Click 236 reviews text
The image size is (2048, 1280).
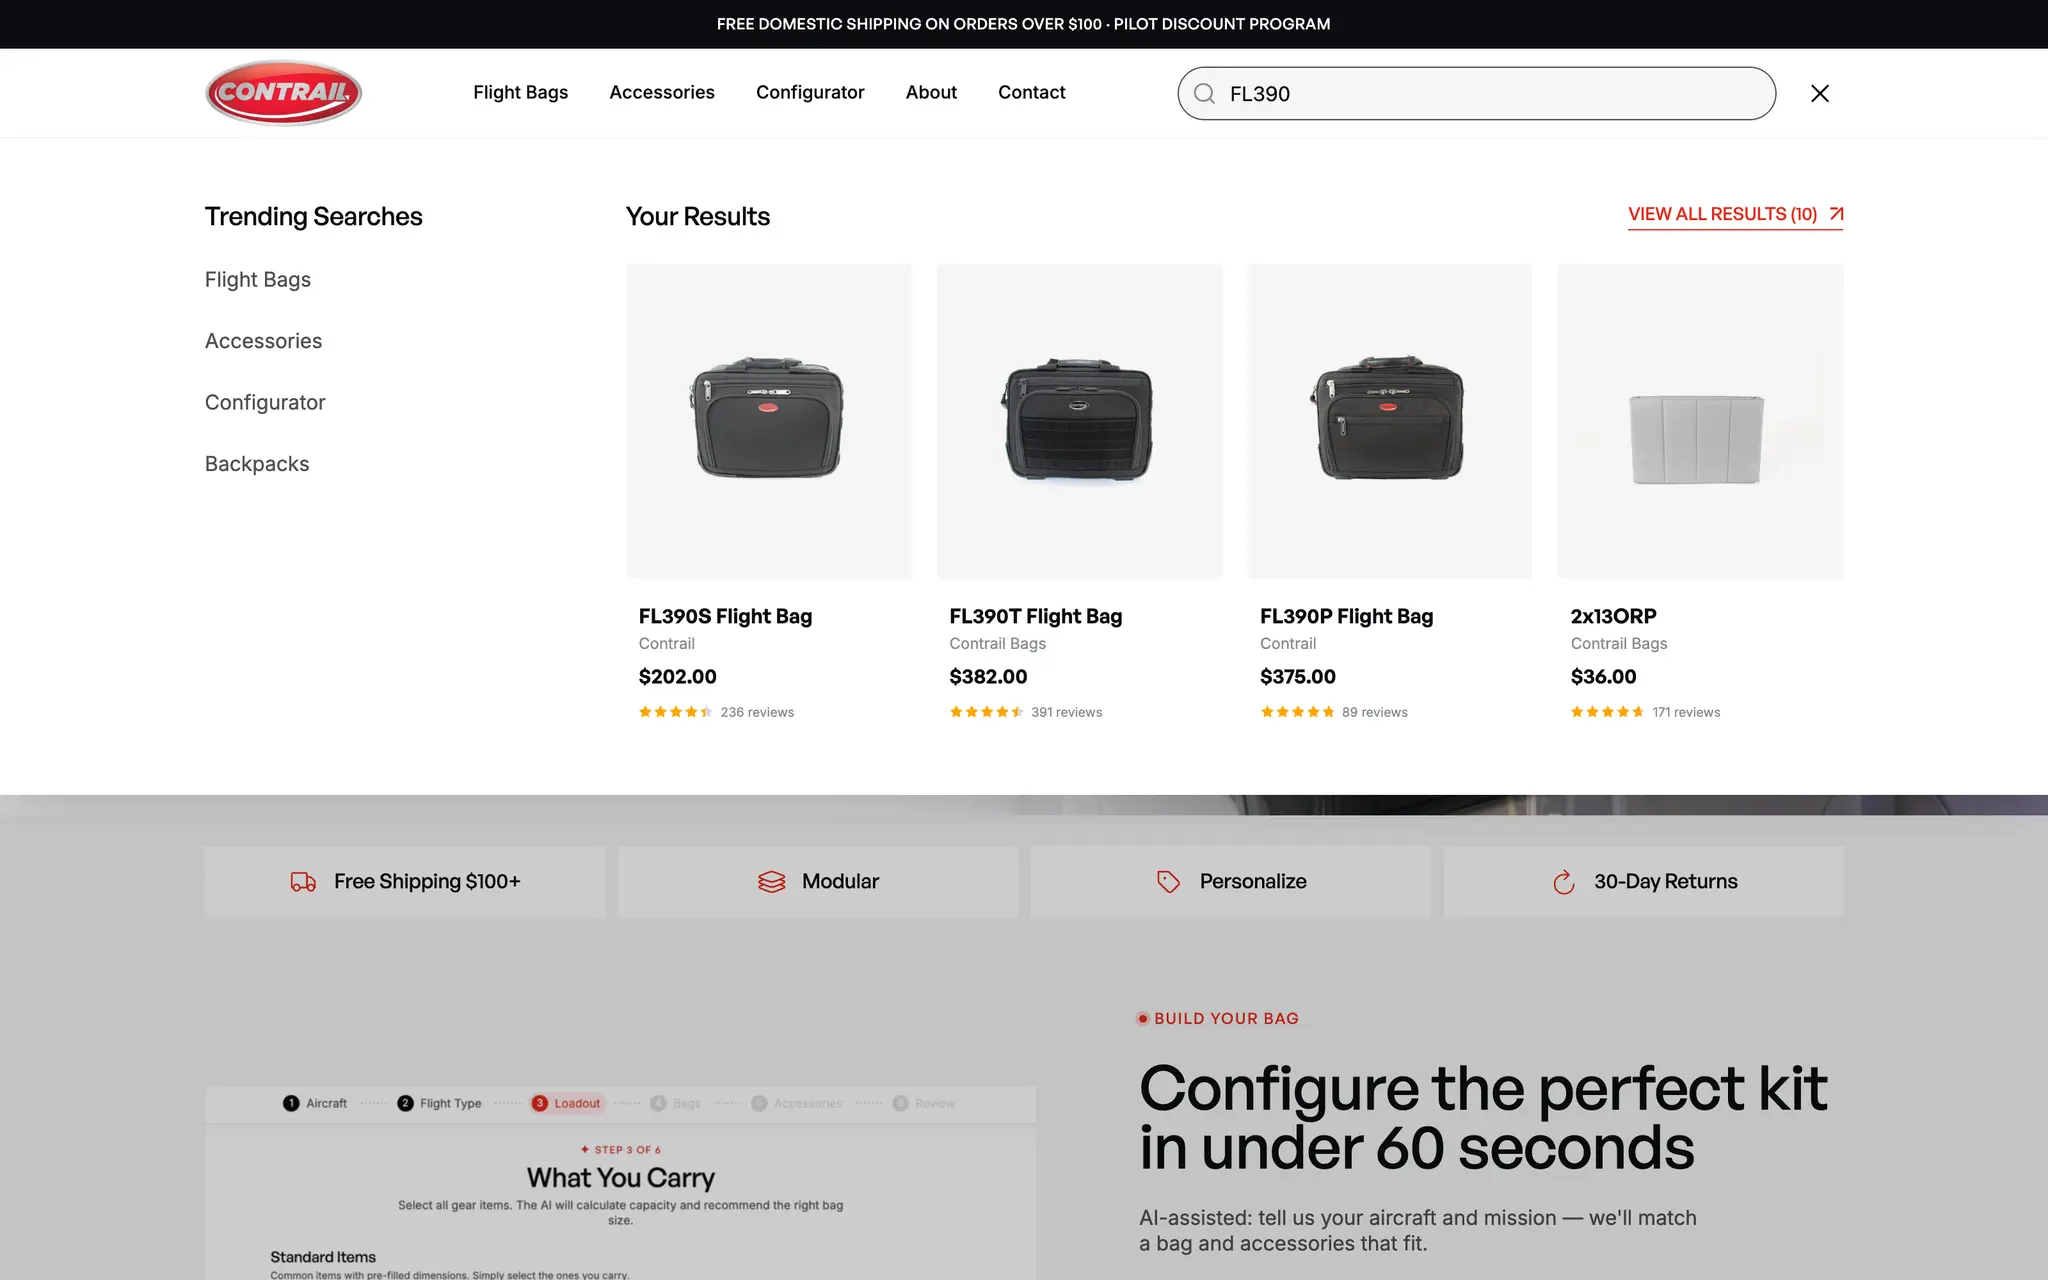pyautogui.click(x=757, y=712)
